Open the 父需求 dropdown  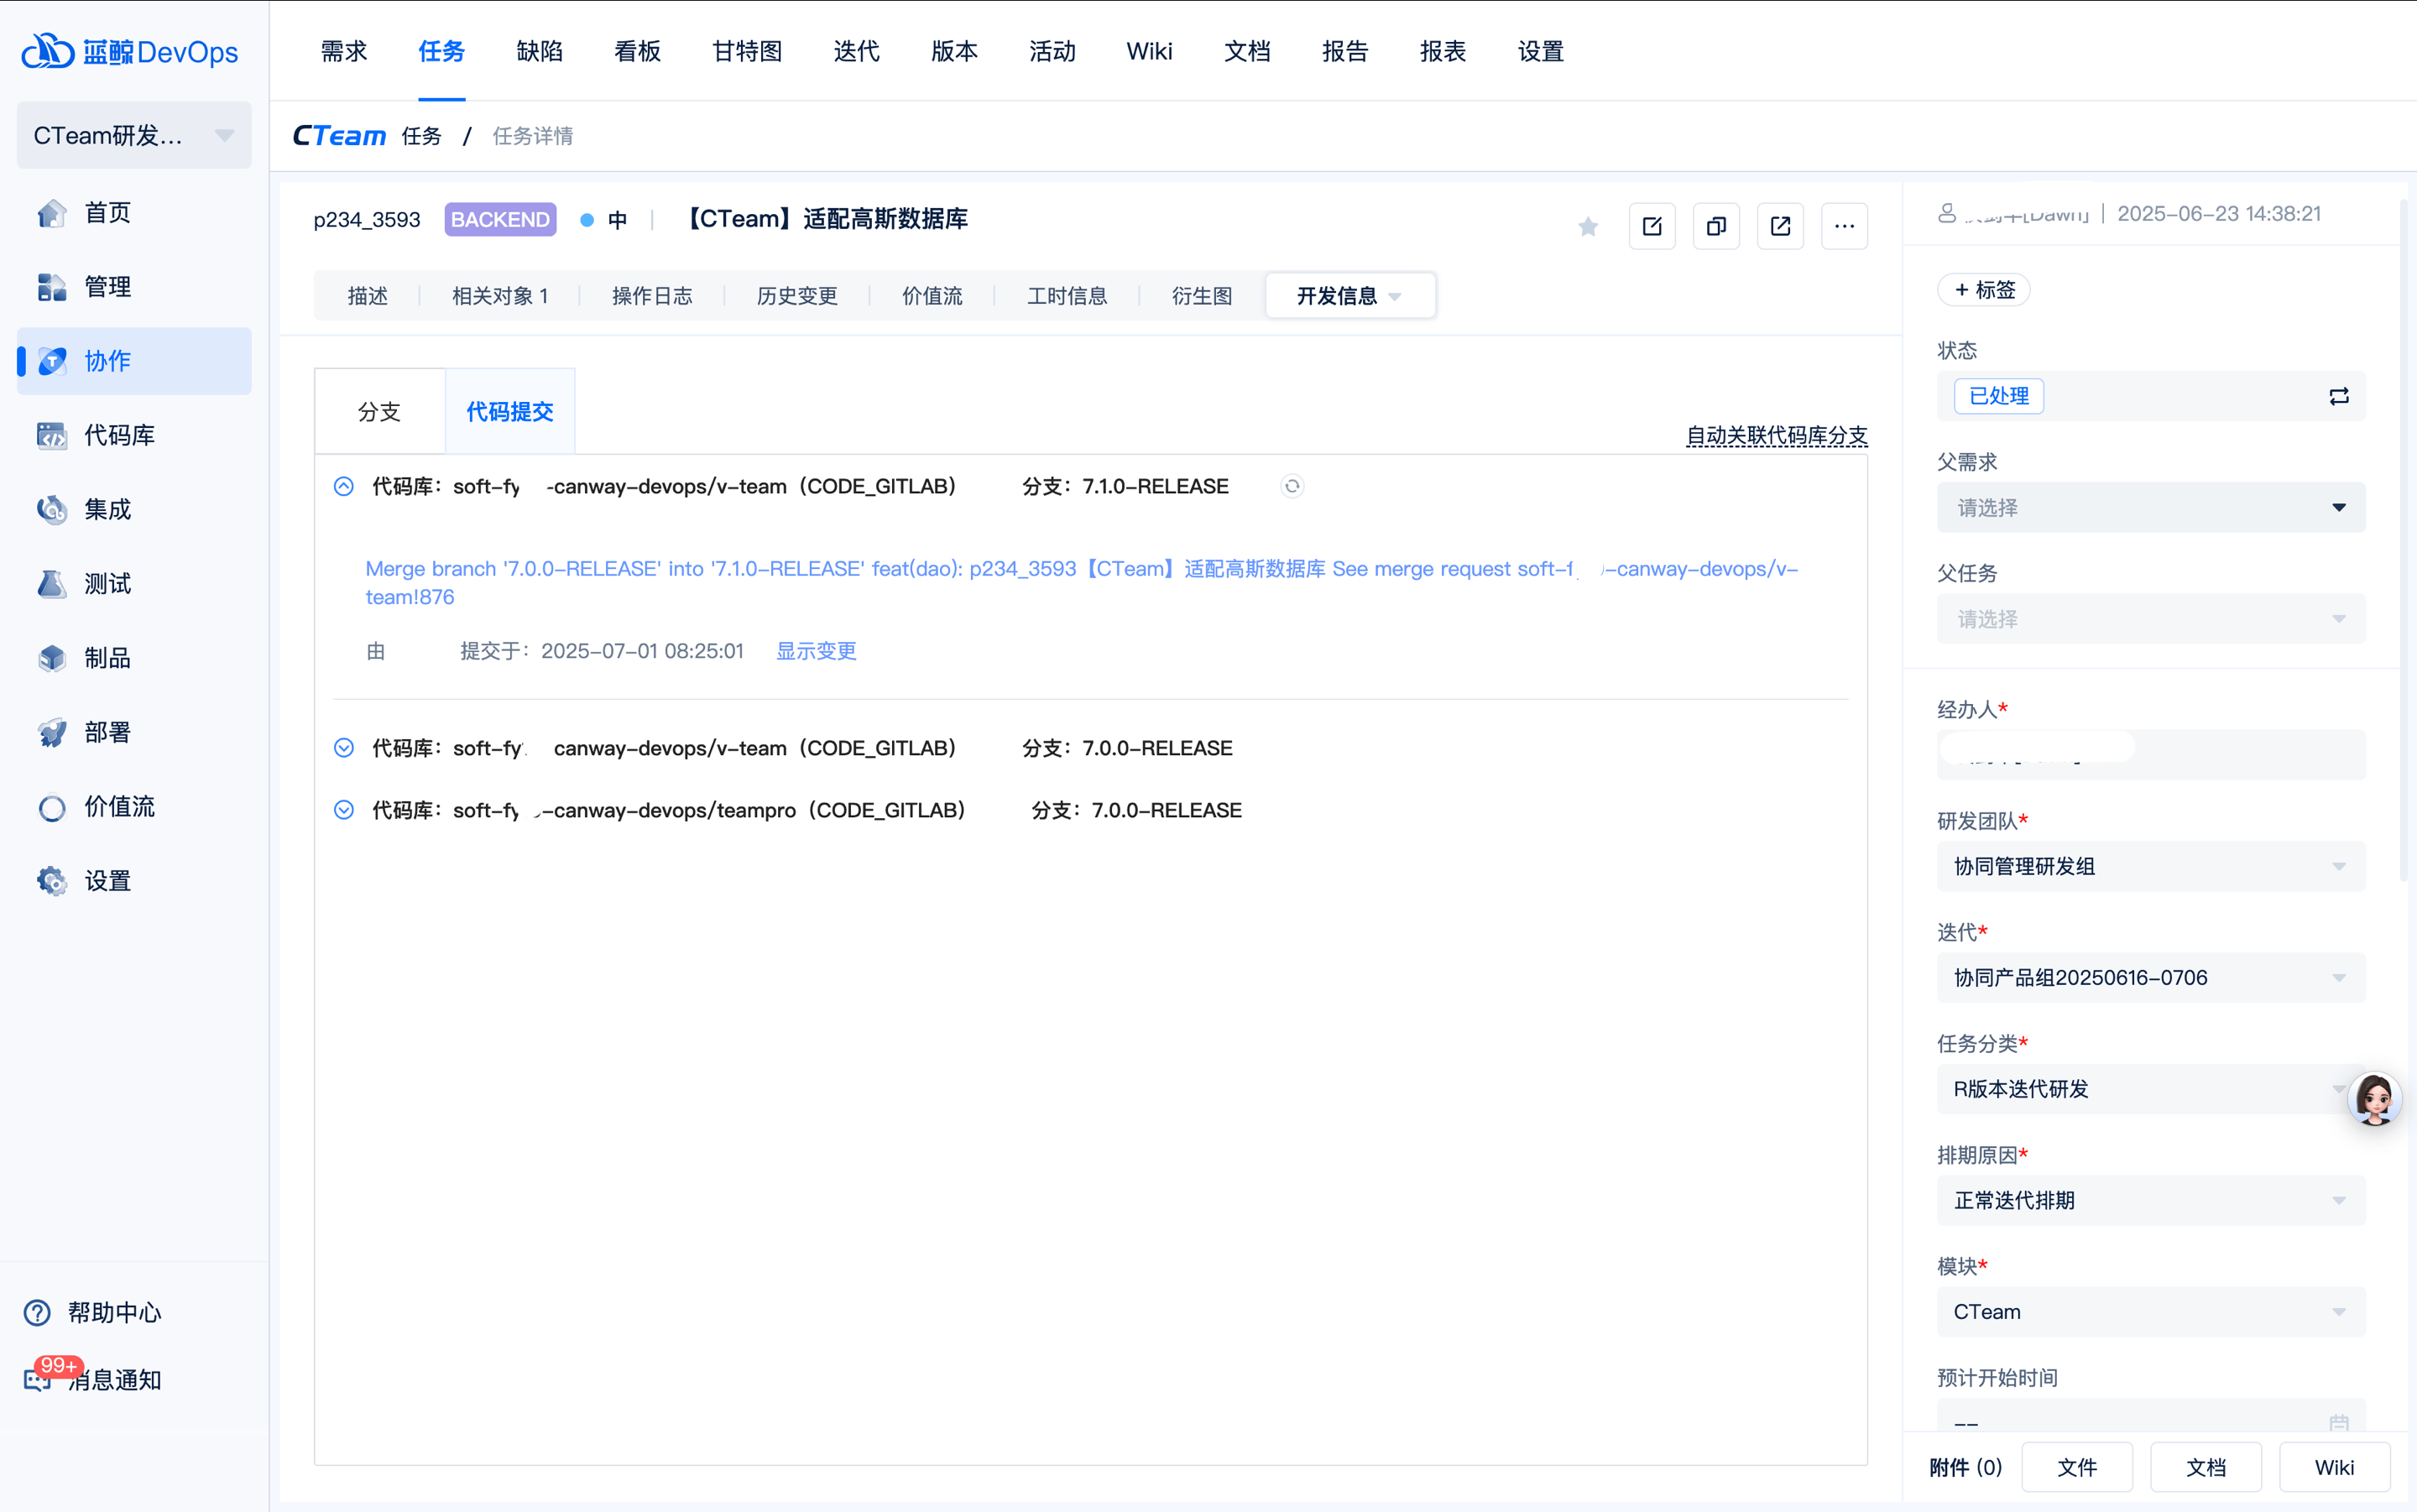(2150, 508)
